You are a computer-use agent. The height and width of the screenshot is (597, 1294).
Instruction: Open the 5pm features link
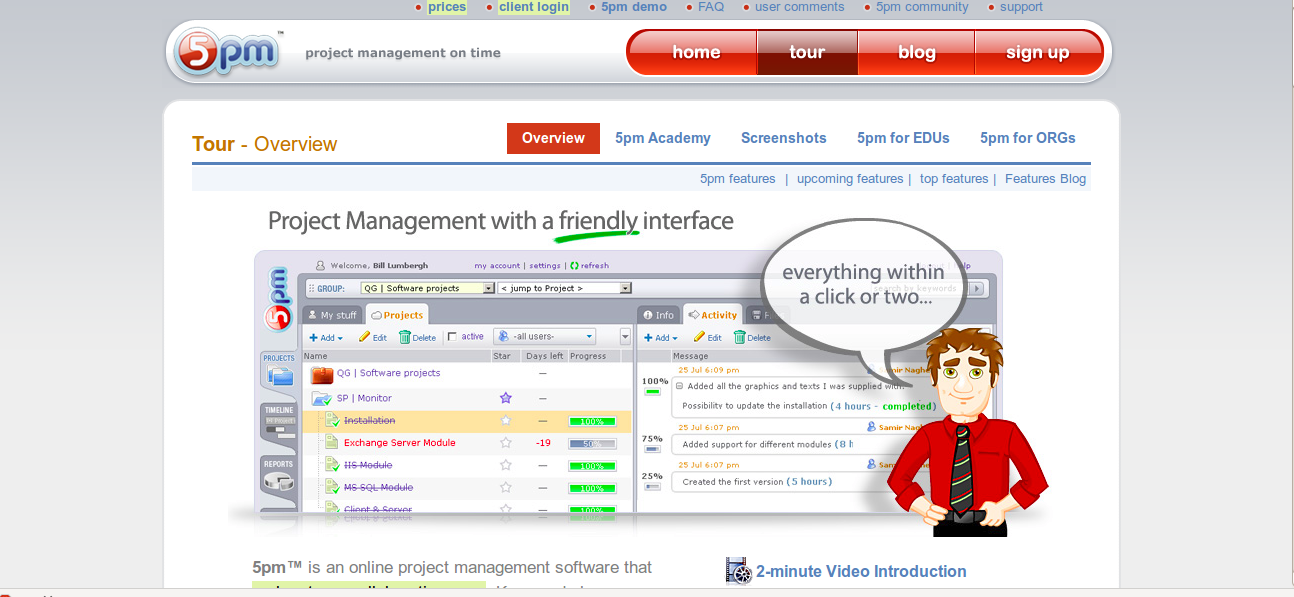pyautogui.click(x=738, y=179)
